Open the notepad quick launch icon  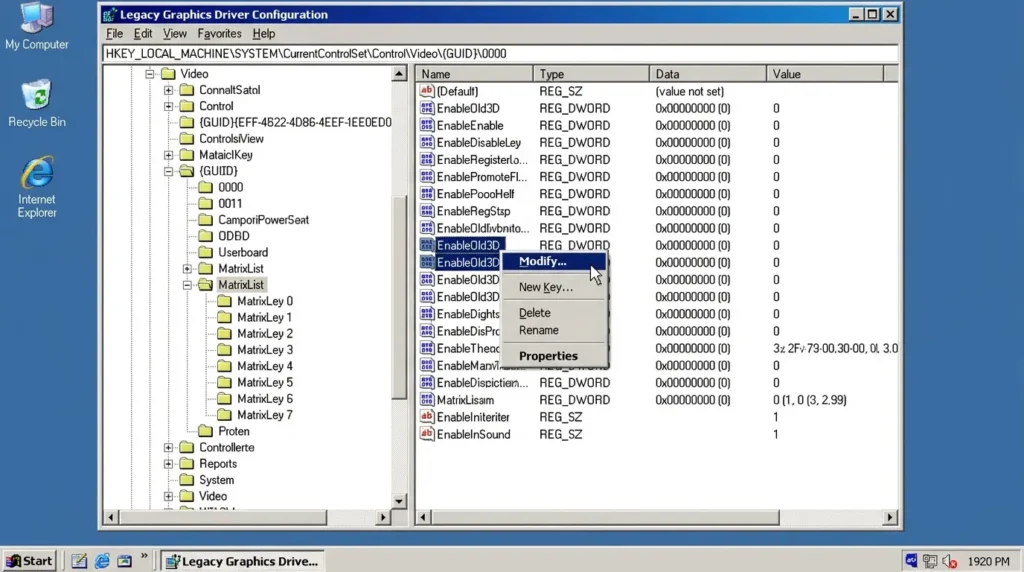pos(79,561)
